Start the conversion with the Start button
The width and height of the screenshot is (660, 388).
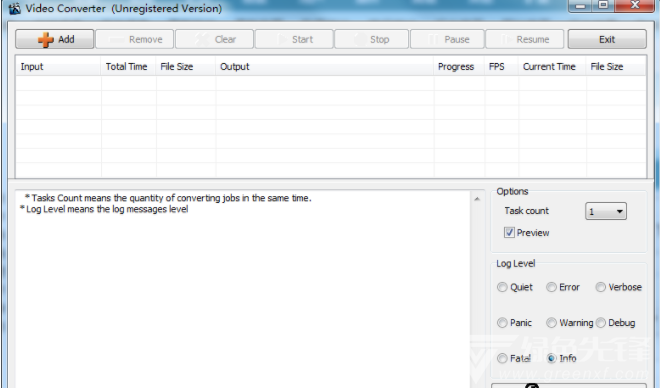pyautogui.click(x=294, y=39)
